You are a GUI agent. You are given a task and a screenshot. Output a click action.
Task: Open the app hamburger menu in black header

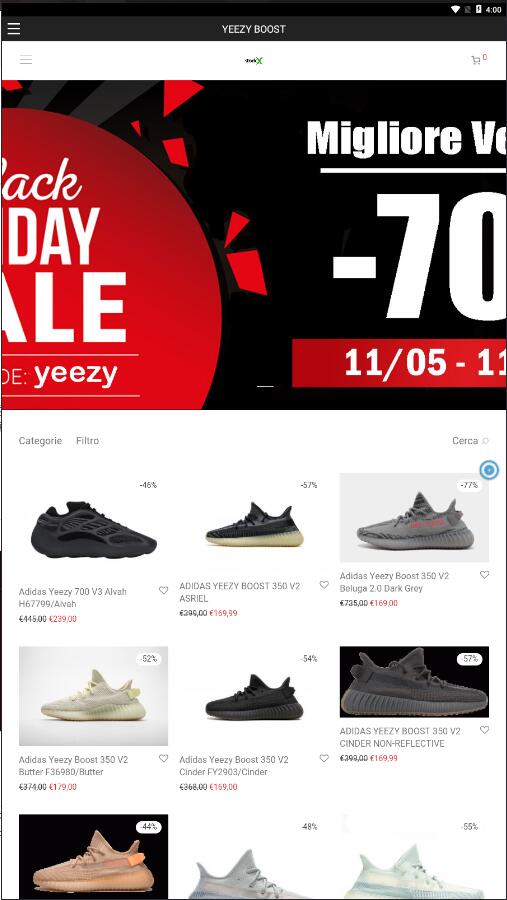point(14,29)
